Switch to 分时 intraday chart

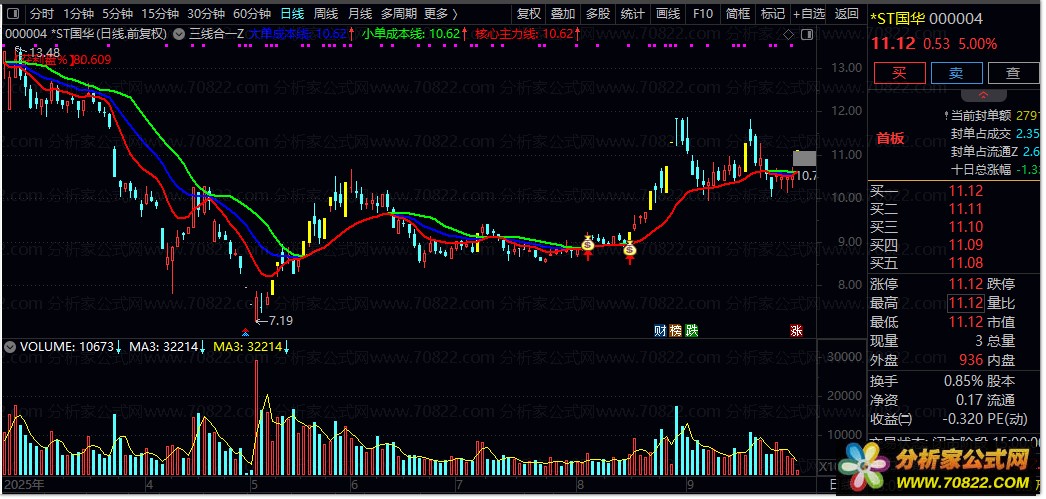point(42,13)
